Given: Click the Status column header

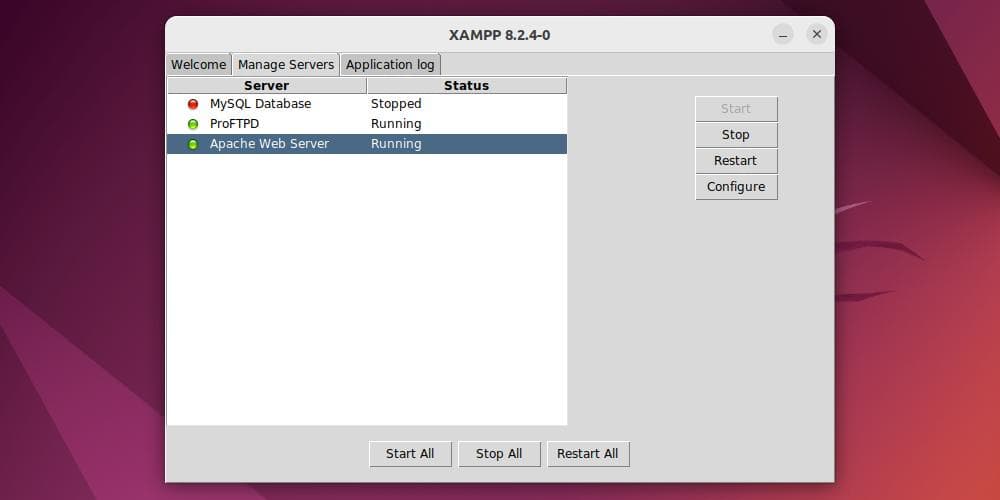Looking at the screenshot, I should [467, 85].
